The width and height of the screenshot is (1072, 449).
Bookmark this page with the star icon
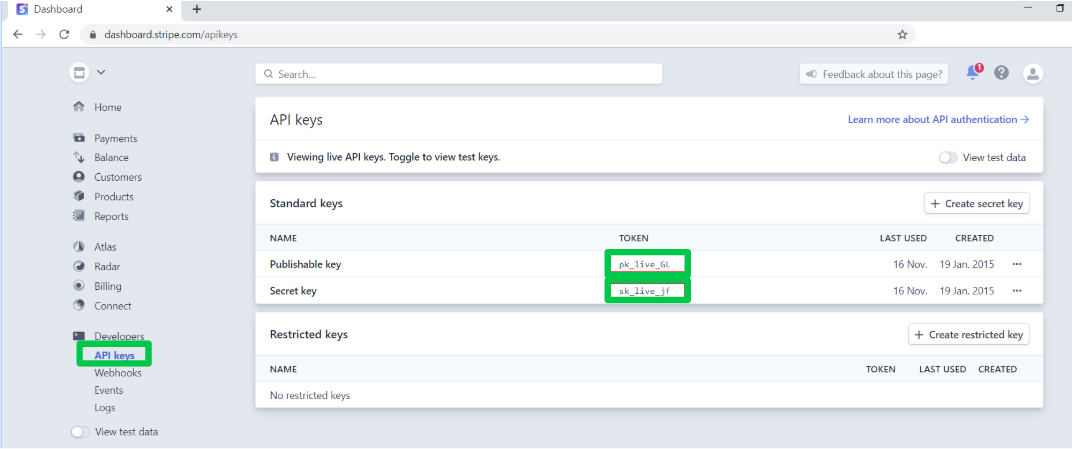tap(902, 34)
